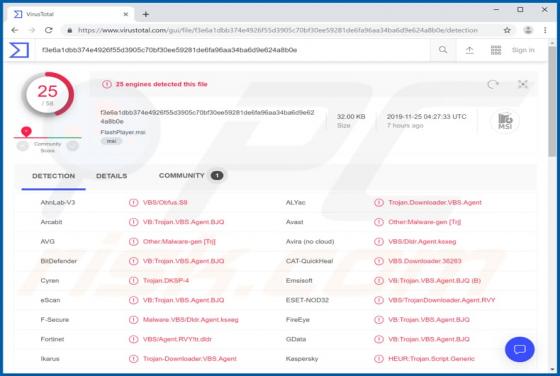Click Avast result Other:Malware-gen
Screen dimensions: 560x376
(x=425, y=222)
